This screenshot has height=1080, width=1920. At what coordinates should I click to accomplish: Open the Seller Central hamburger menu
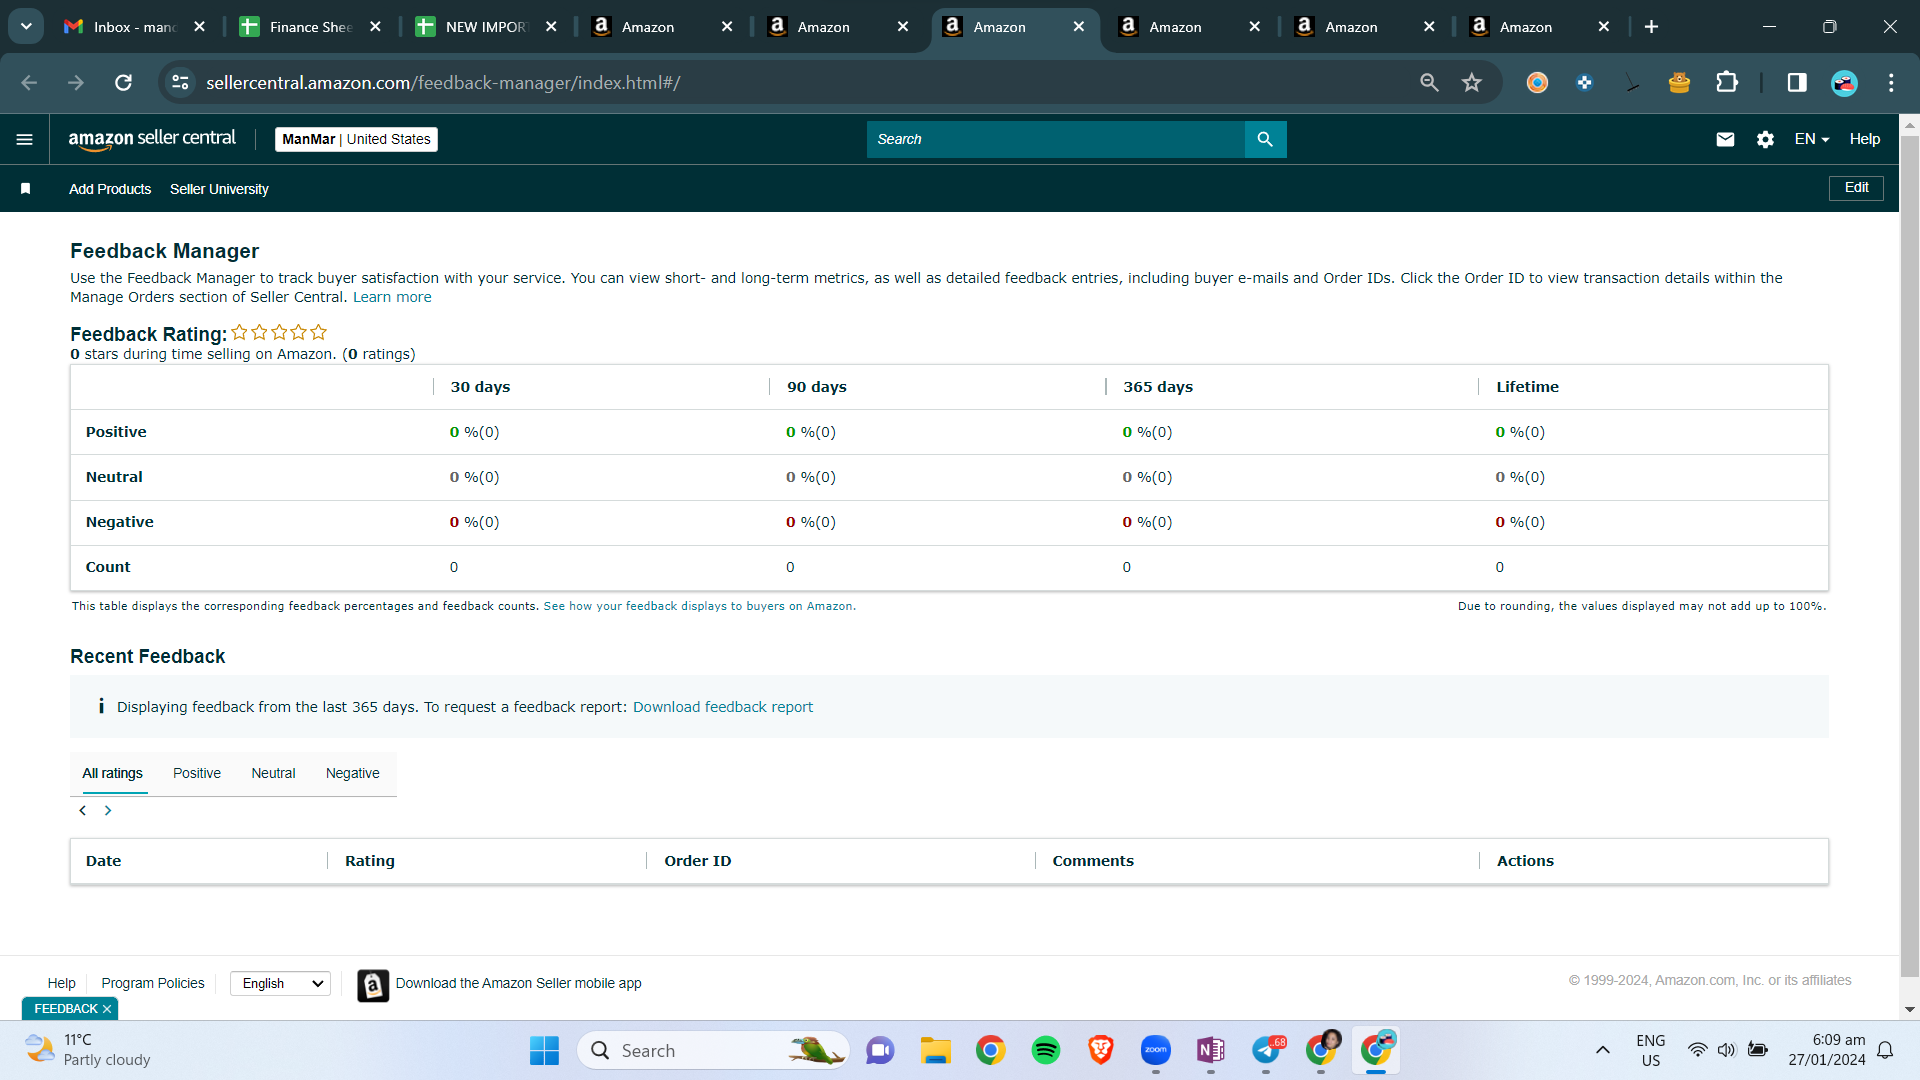(x=25, y=139)
